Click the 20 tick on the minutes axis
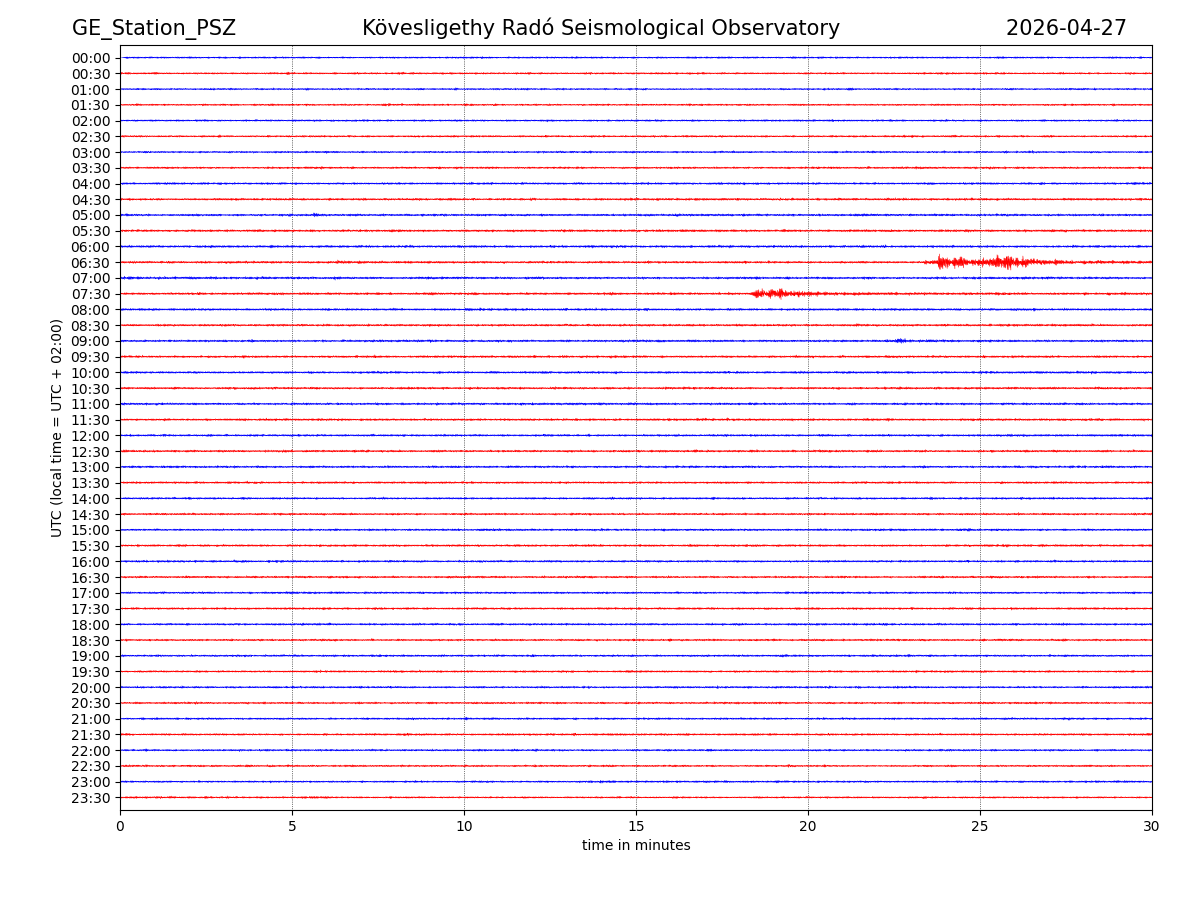 point(808,827)
